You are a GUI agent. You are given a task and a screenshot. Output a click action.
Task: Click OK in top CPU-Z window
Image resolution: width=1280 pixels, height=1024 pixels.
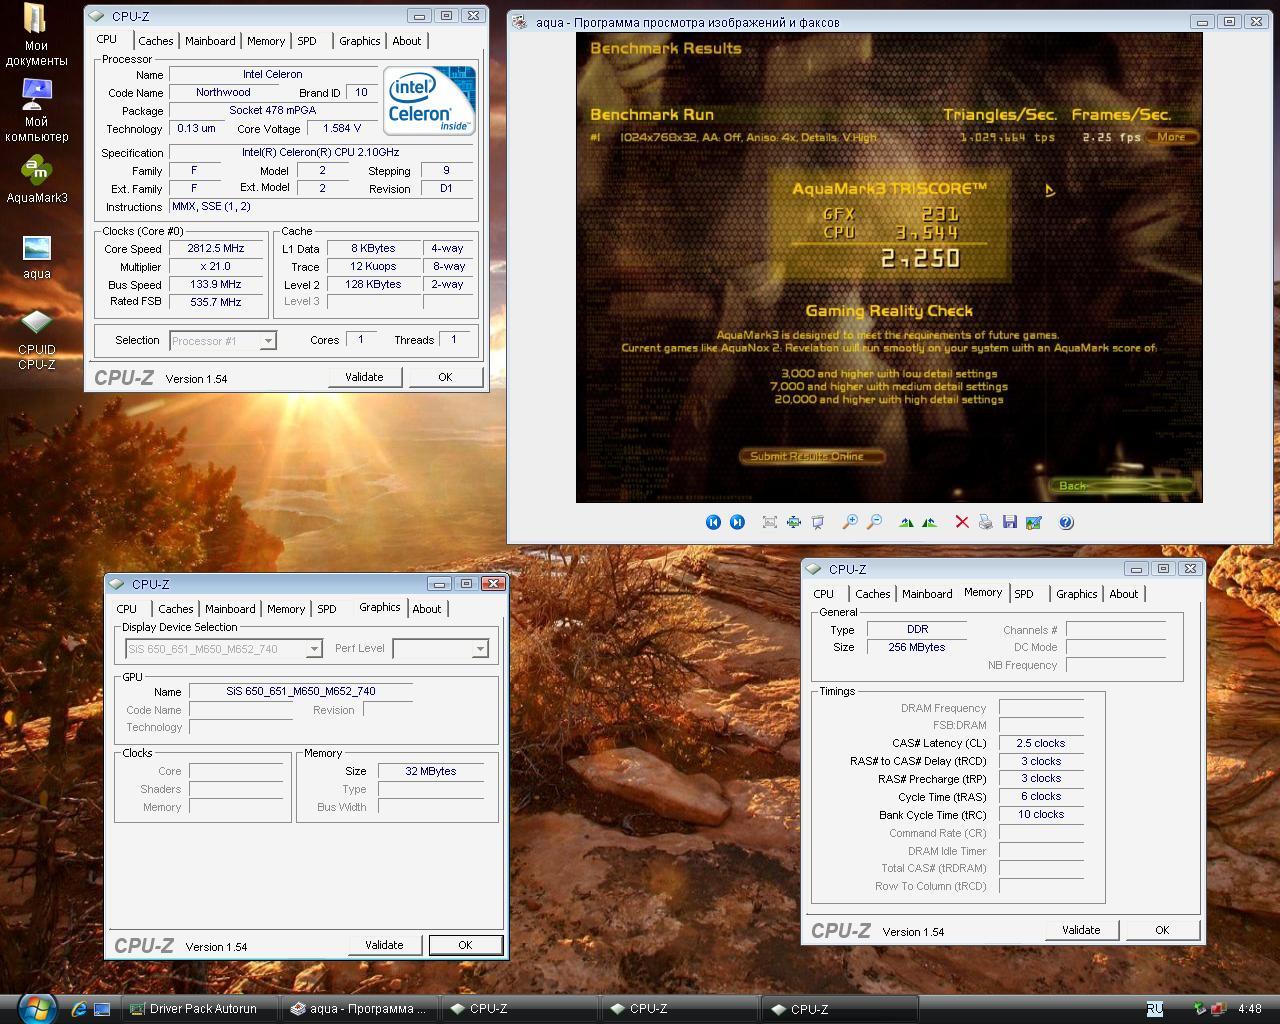[x=445, y=377]
